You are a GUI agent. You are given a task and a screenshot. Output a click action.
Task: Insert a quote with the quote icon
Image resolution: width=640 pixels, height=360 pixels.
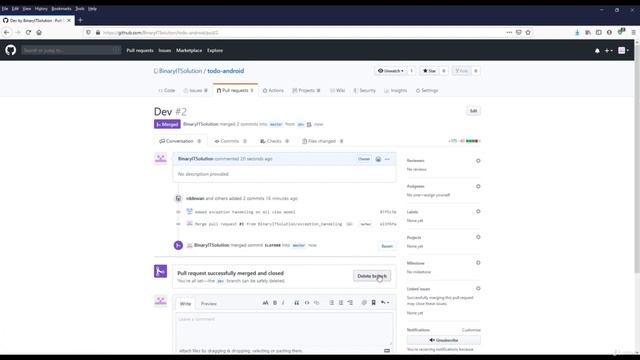[297, 303]
